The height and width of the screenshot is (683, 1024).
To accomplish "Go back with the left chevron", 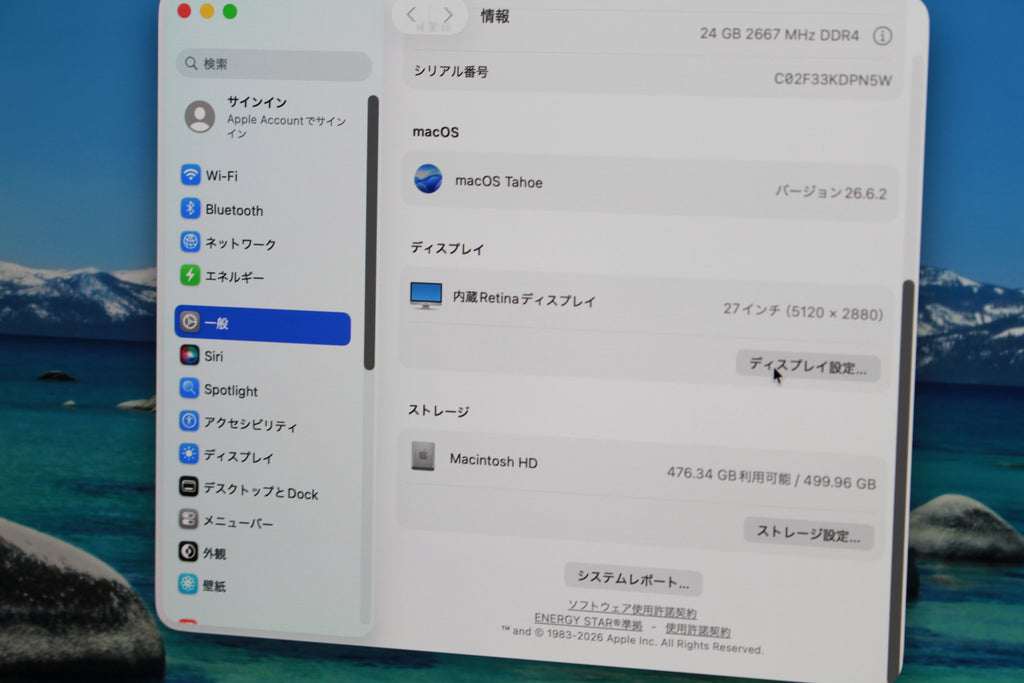I will (411, 14).
